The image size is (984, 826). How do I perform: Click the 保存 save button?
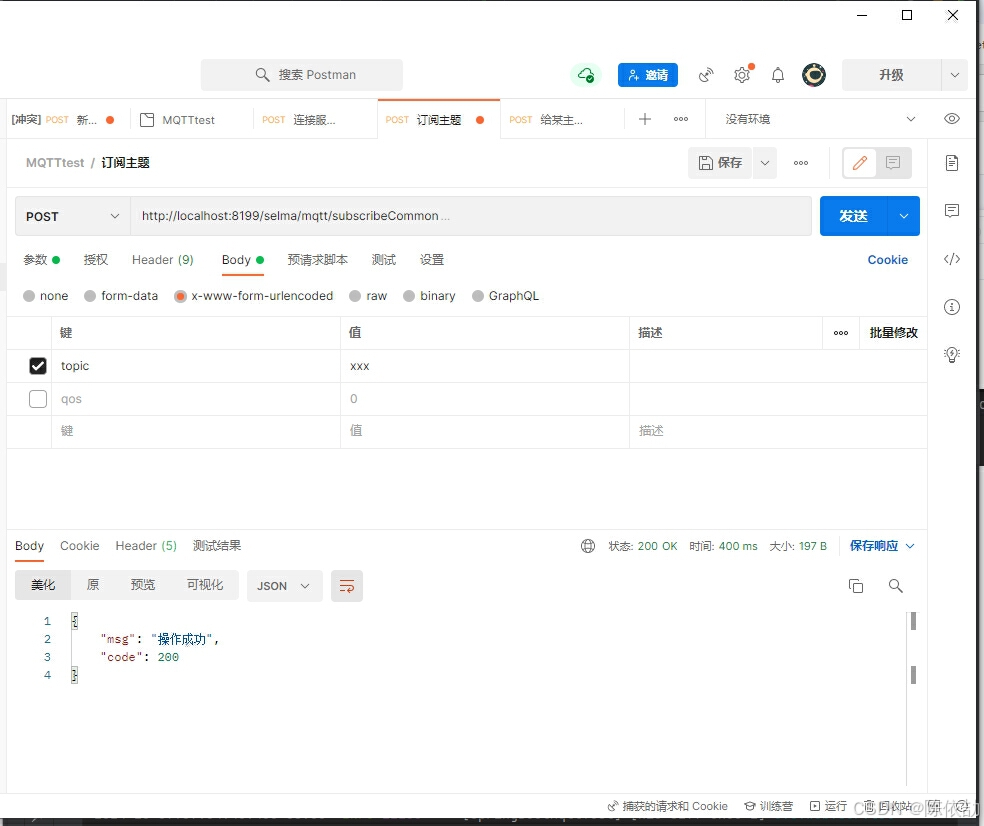coord(720,163)
